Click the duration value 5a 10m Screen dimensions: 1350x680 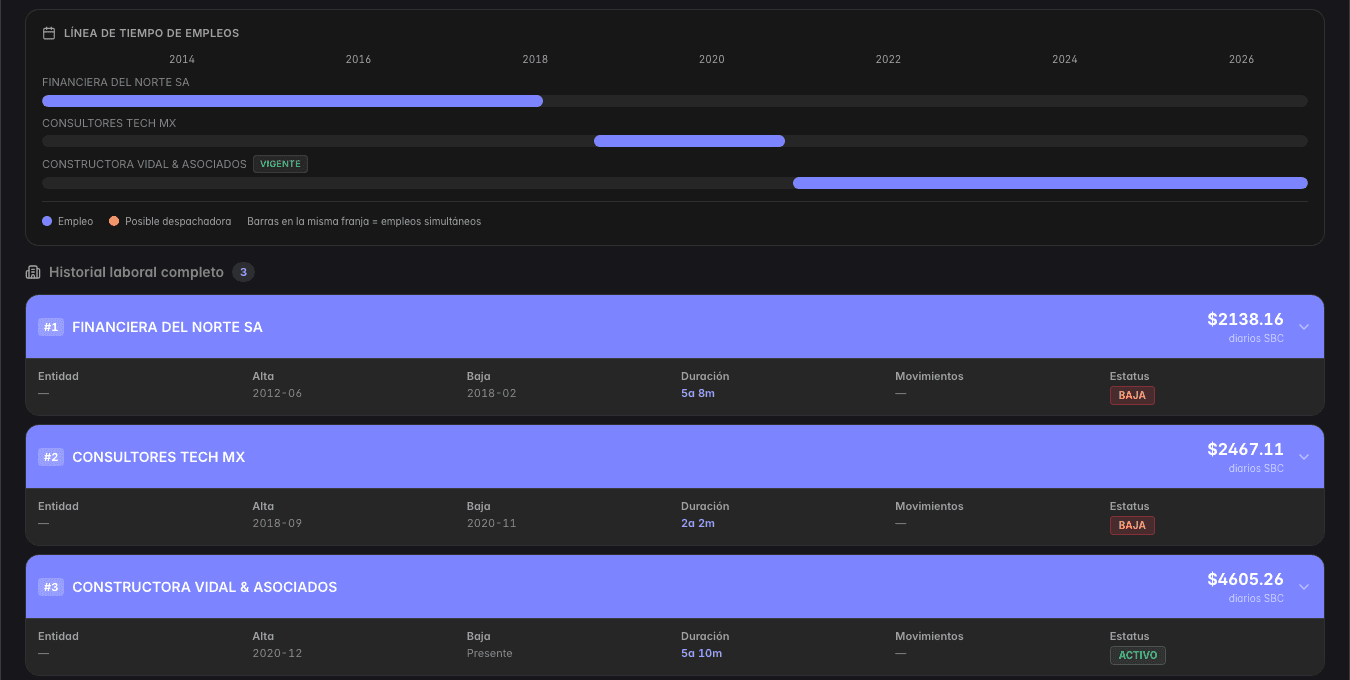click(x=702, y=654)
